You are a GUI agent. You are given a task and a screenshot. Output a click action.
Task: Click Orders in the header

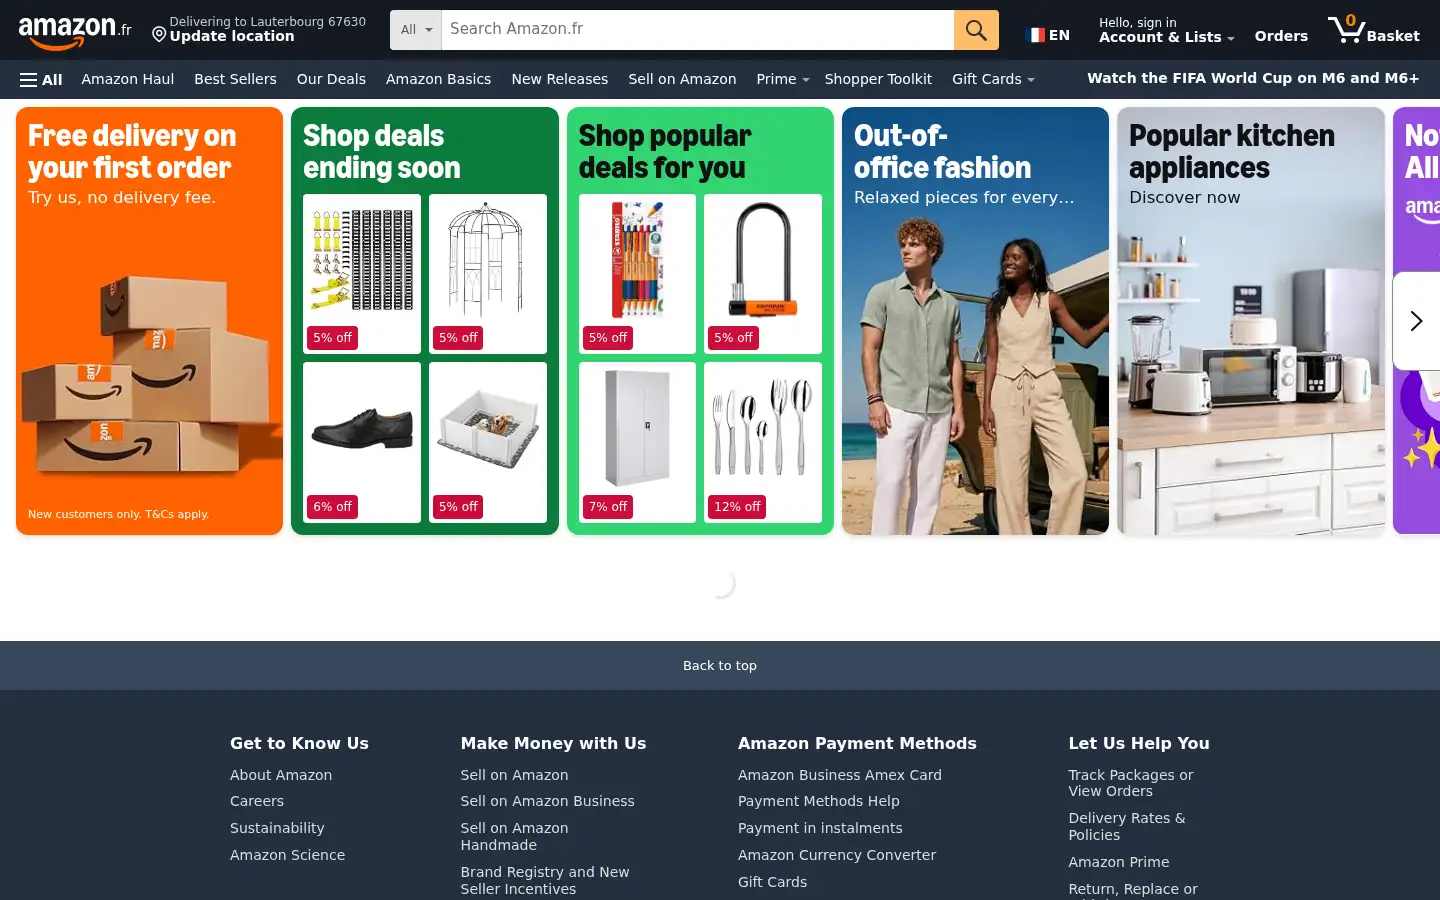tap(1281, 36)
